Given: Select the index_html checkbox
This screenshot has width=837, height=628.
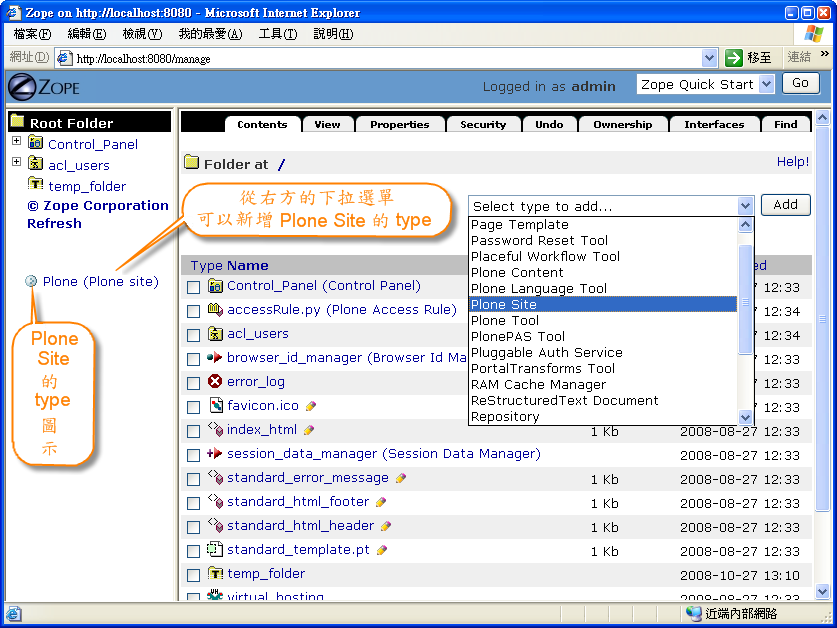Looking at the screenshot, I should click(193, 431).
